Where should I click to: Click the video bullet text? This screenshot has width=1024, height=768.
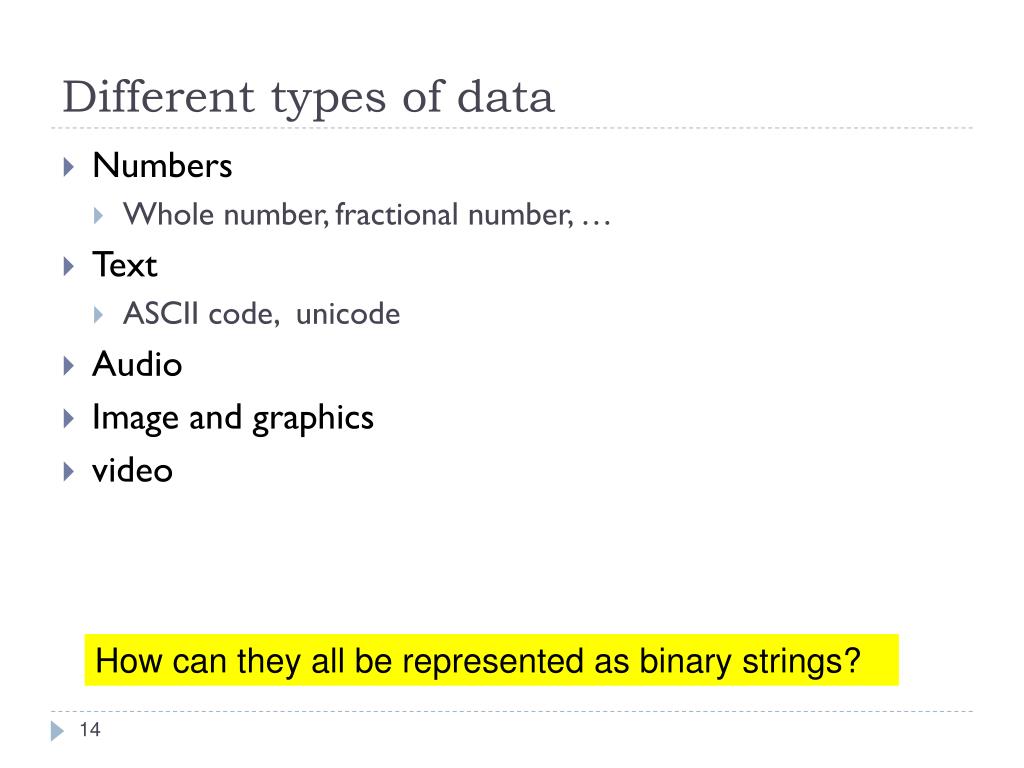[x=133, y=470]
